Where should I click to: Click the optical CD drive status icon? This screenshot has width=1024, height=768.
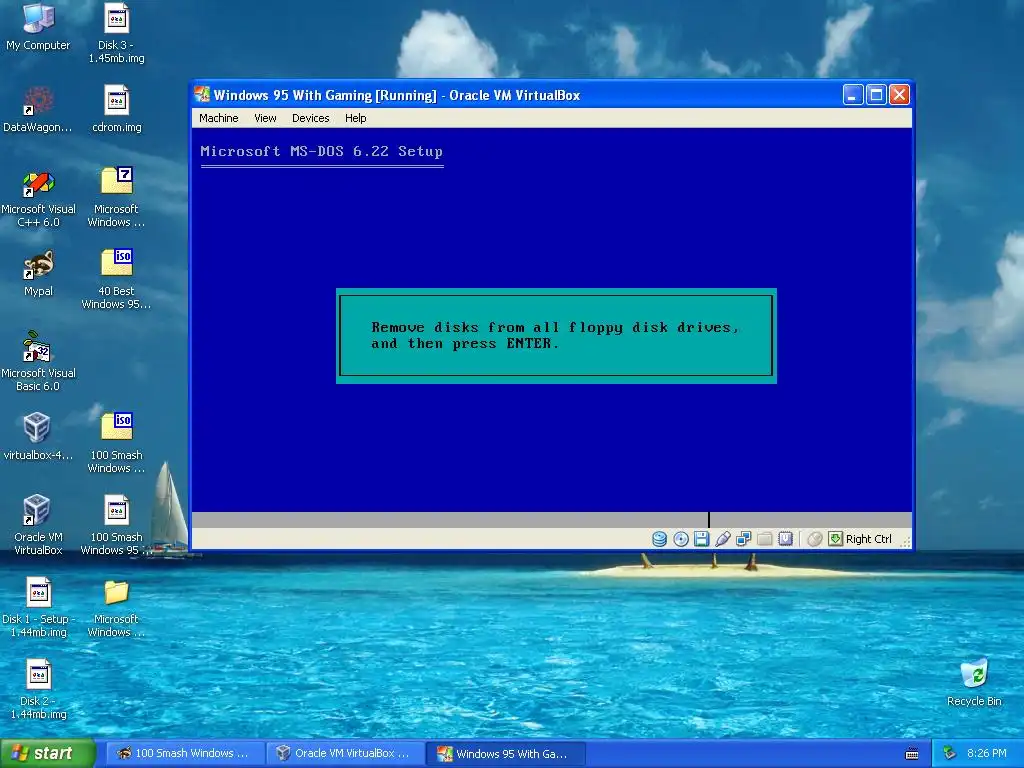pyautogui.click(x=680, y=539)
